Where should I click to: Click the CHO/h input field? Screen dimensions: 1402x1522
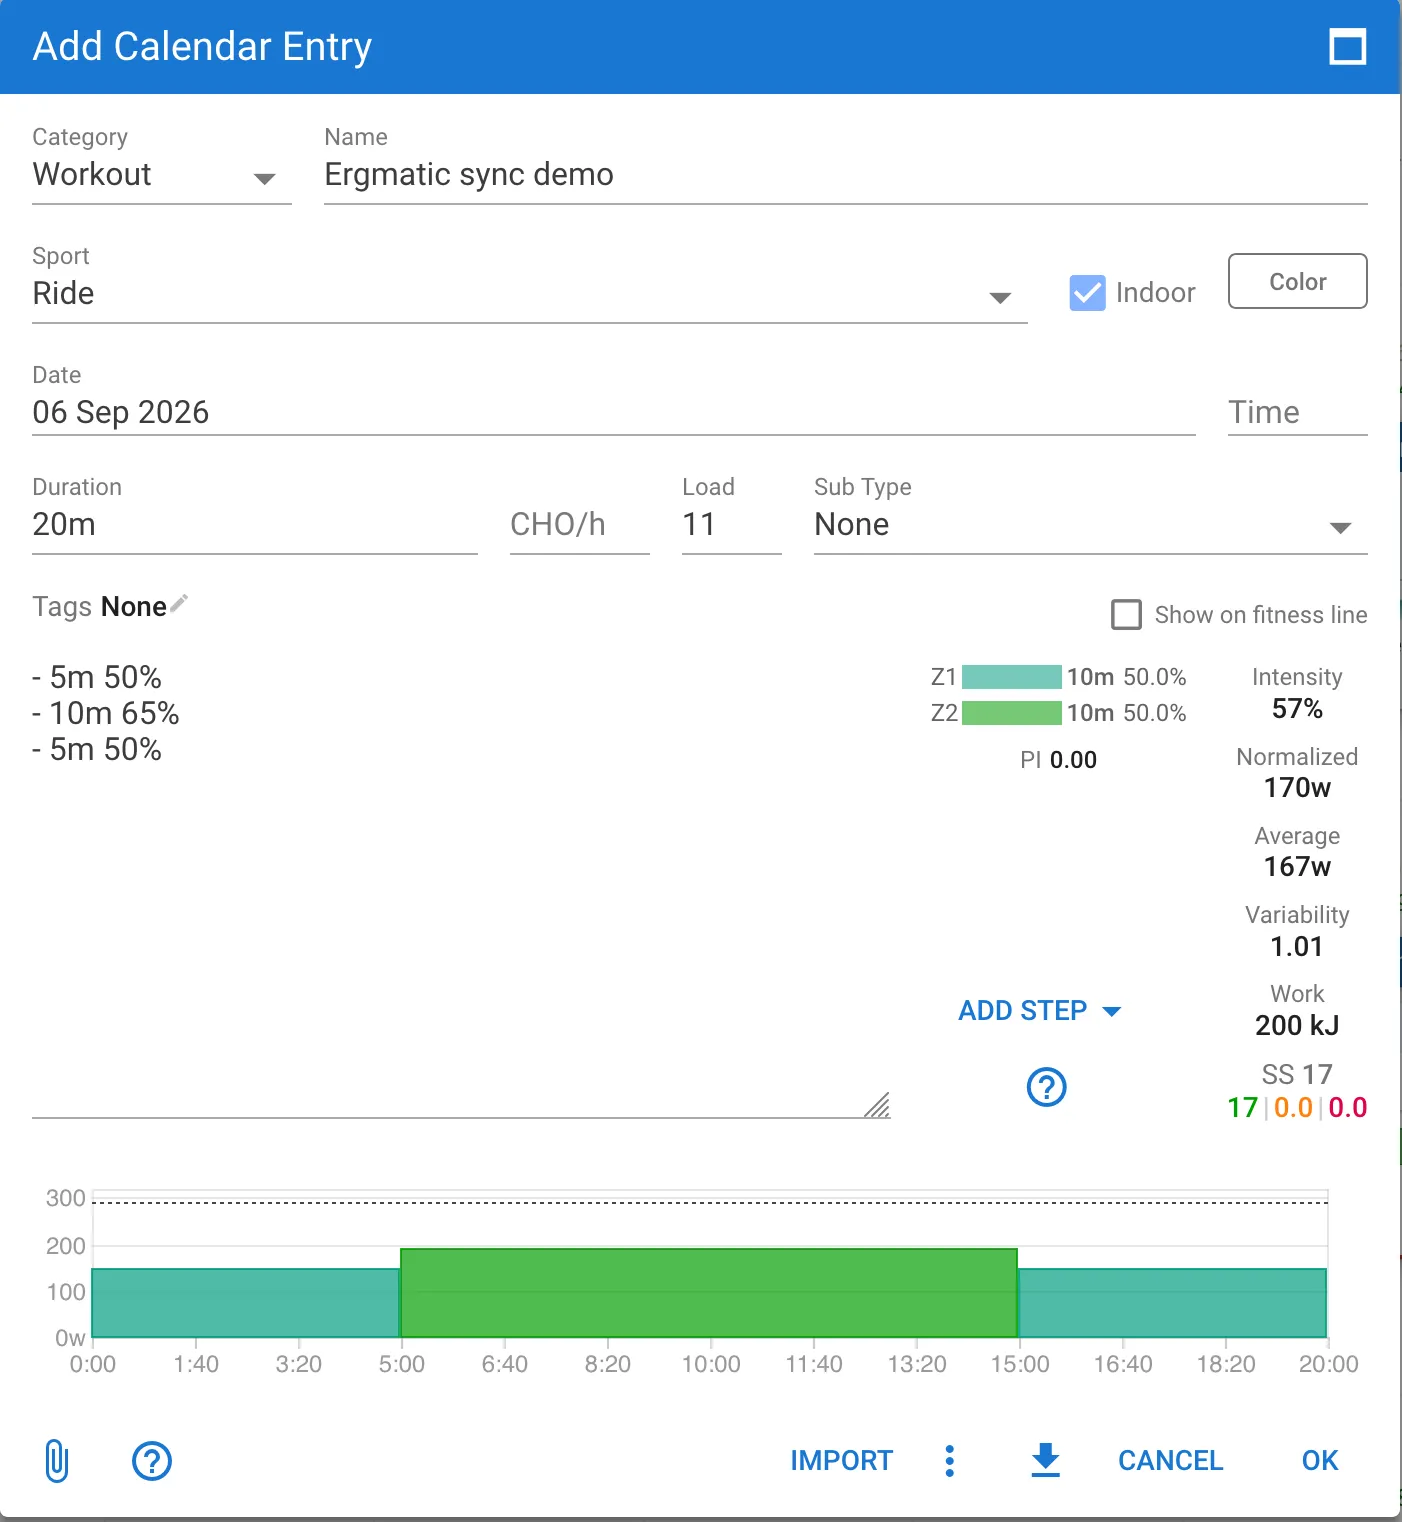(580, 525)
